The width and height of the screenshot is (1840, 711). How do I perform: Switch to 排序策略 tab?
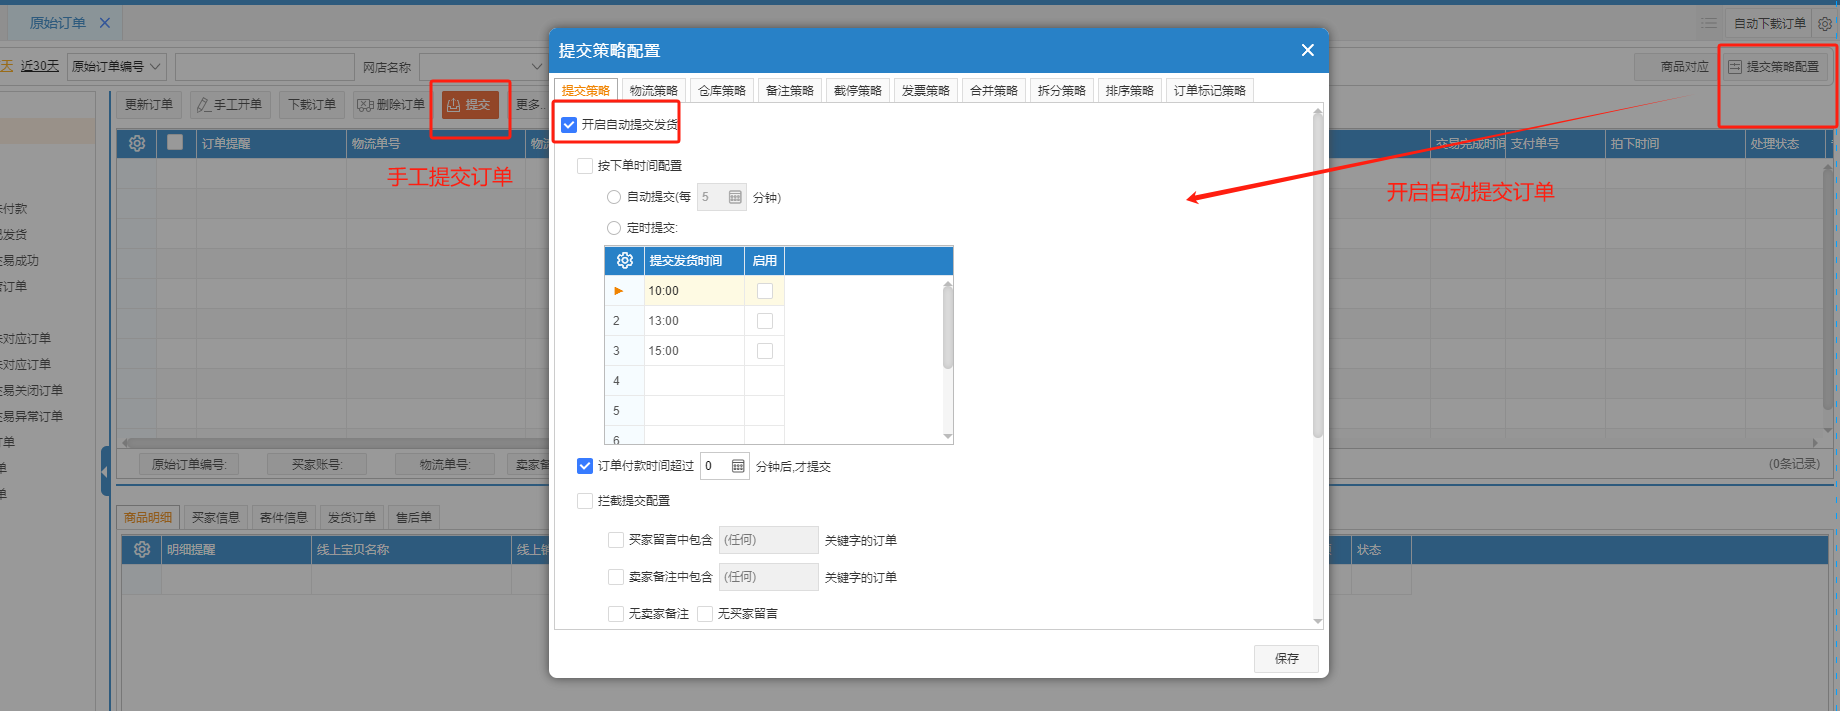(1130, 91)
